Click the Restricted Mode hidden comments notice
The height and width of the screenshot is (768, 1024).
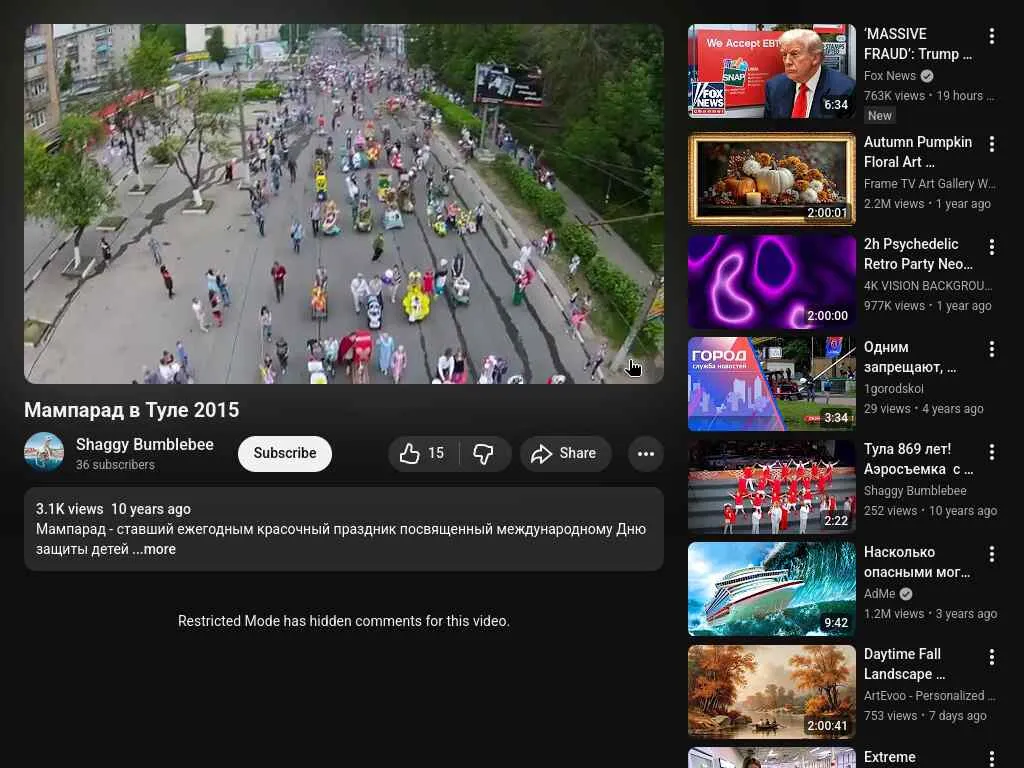(x=344, y=621)
